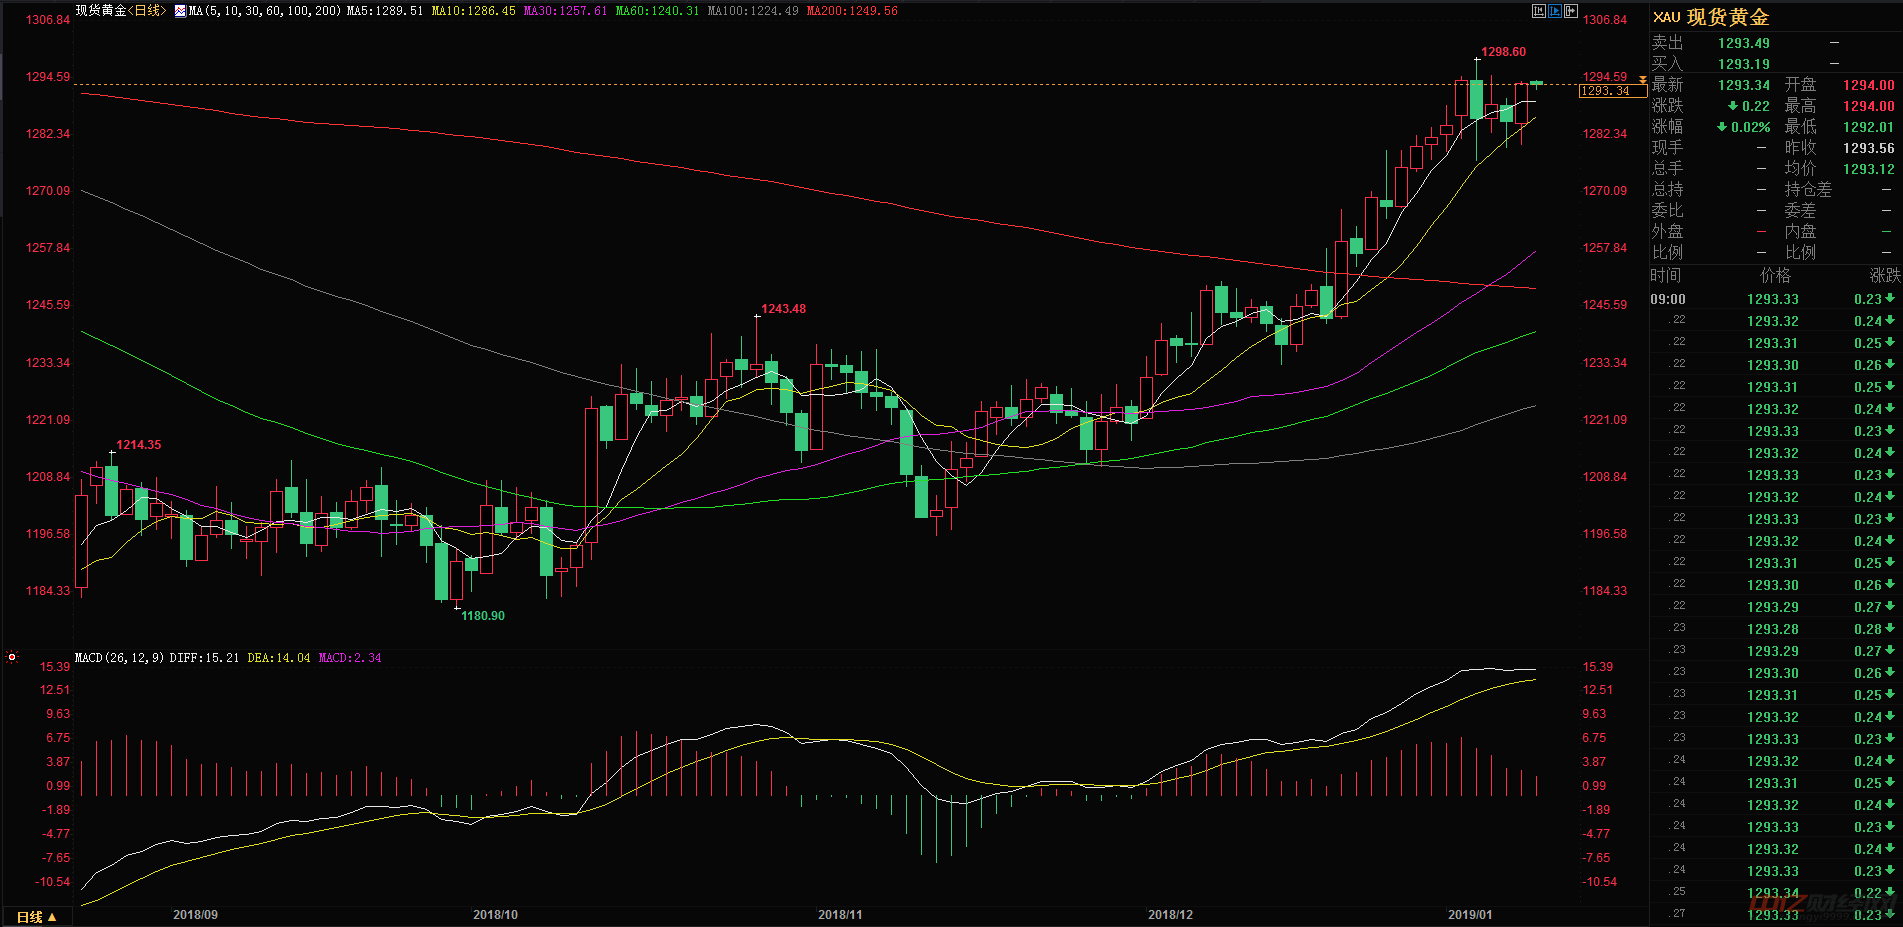Viewport: 1903px width, 927px height.
Task: Click the chart expand-right icon
Action: (1571, 11)
